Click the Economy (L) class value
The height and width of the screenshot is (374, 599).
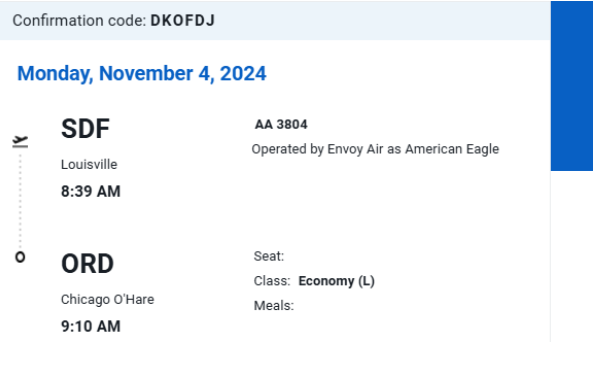click(337, 281)
